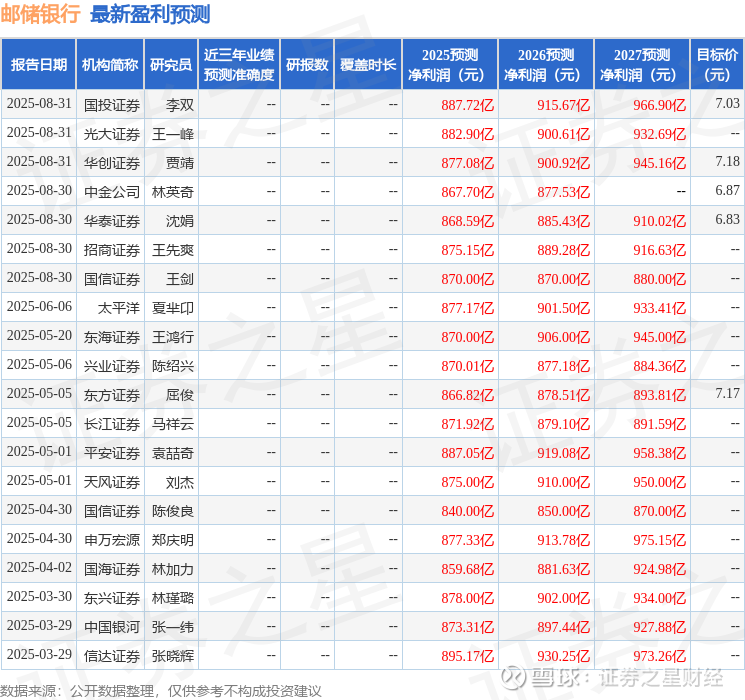Click the 887.72亿 profit value

coord(468,105)
